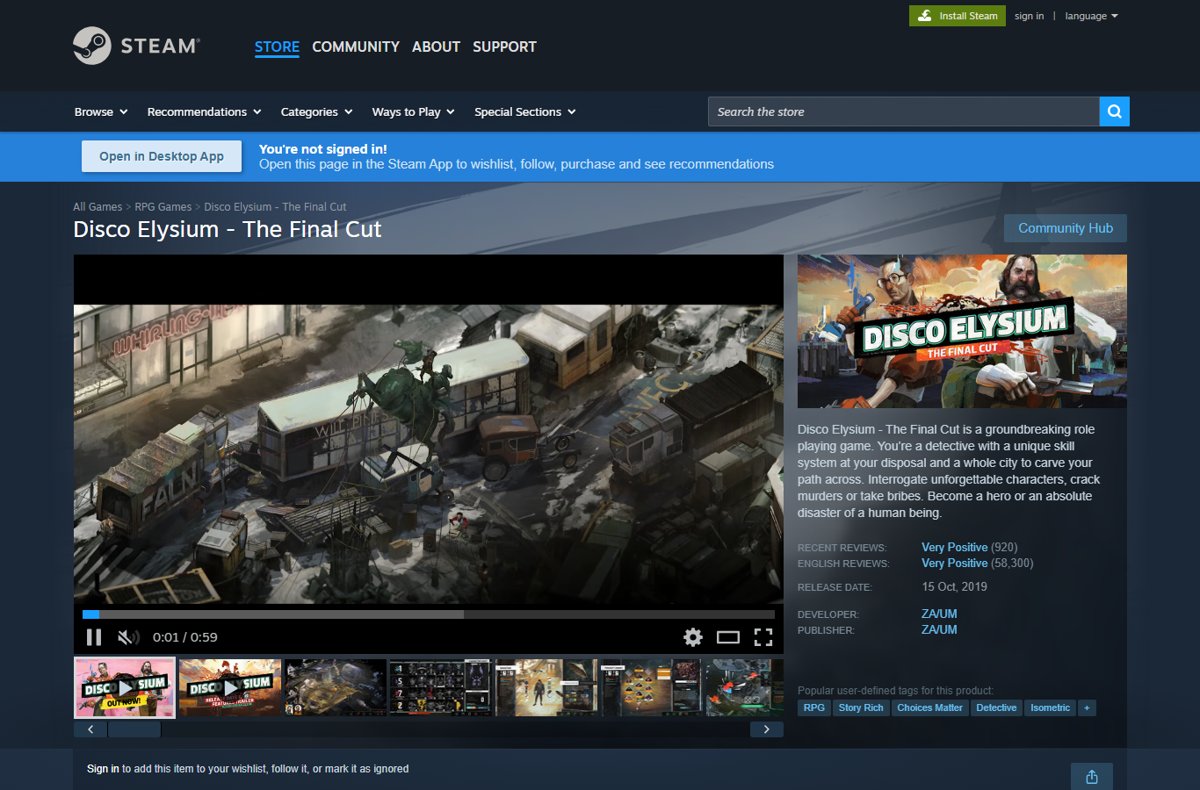Switch video to fullscreen
This screenshot has height=790, width=1200.
763,637
